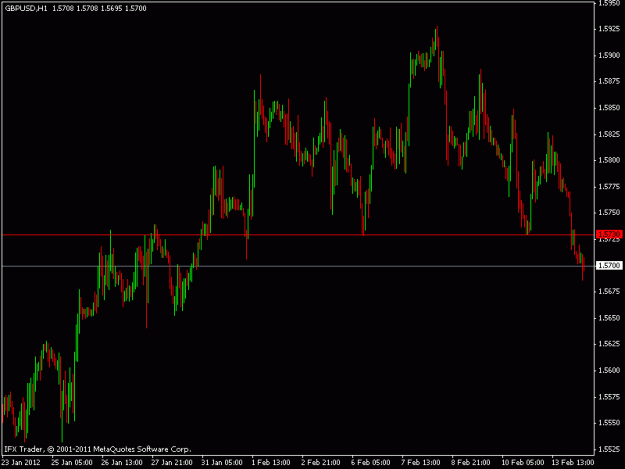The width and height of the screenshot is (625, 469).
Task: Click the 1.5825 price scale value
Action: (609, 134)
